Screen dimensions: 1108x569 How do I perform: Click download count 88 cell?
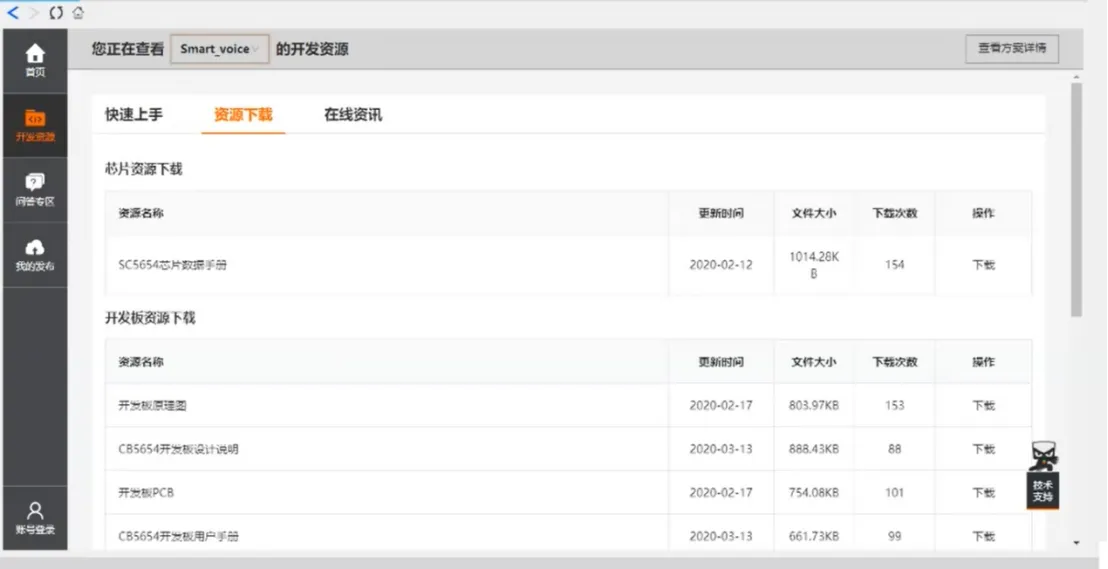895,449
